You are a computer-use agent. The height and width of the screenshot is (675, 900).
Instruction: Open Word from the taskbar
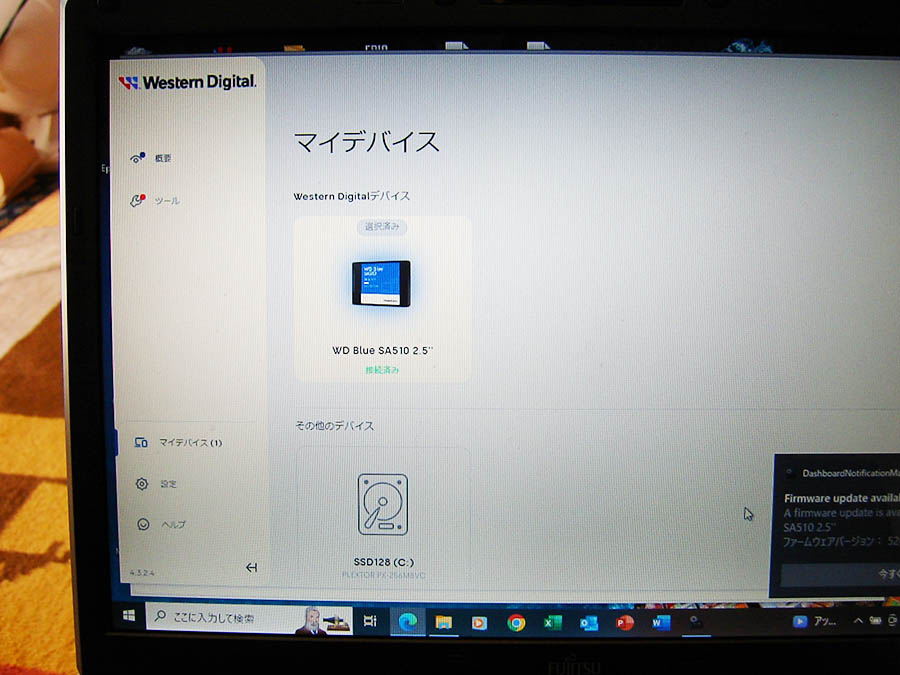click(660, 623)
